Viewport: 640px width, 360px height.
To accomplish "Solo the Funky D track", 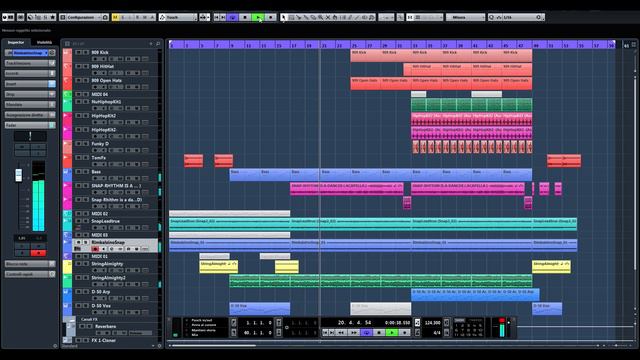I will pos(86,144).
